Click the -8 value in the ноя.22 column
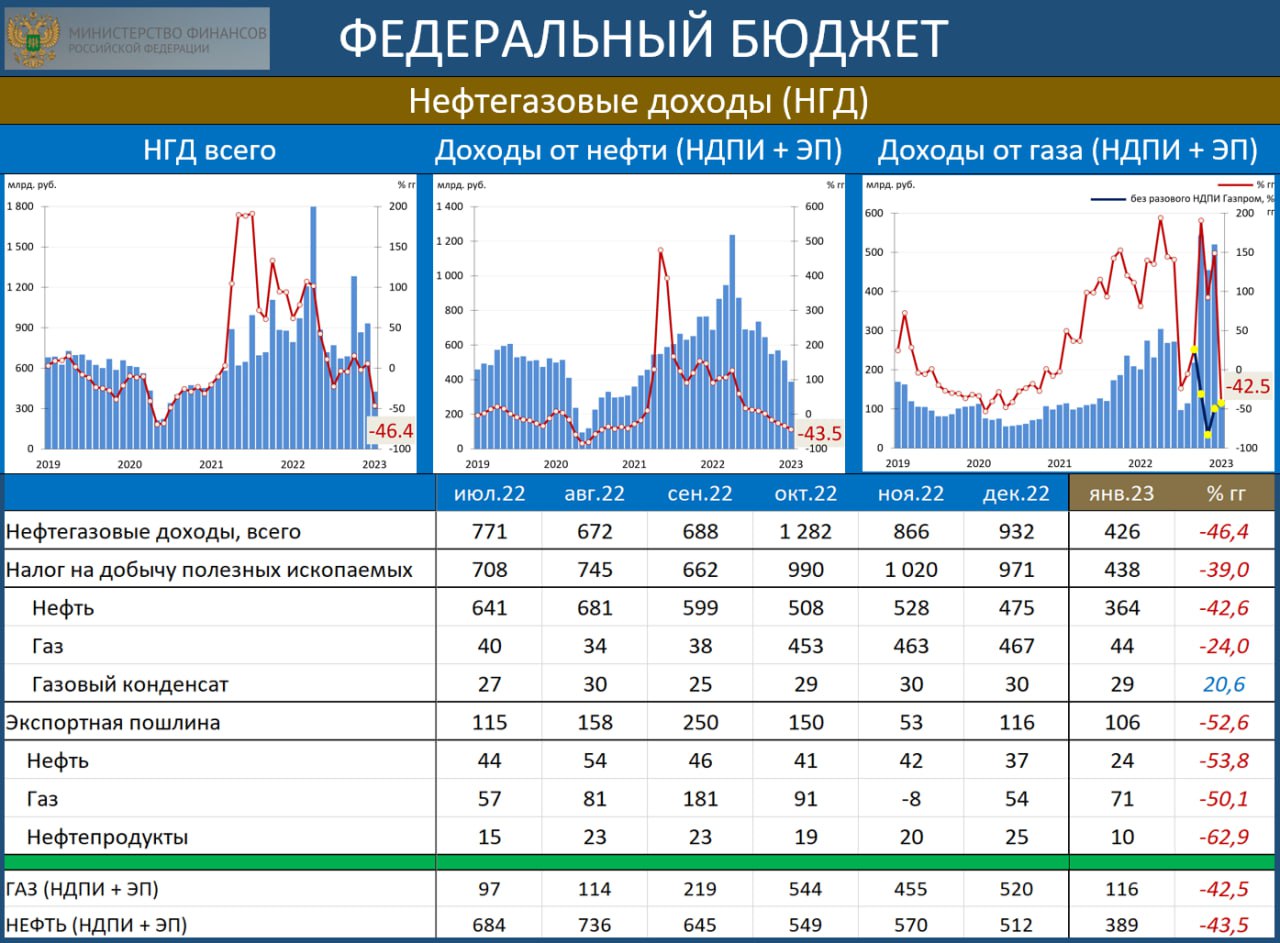Viewport: 1280px width, 943px height. pyautogui.click(x=910, y=799)
